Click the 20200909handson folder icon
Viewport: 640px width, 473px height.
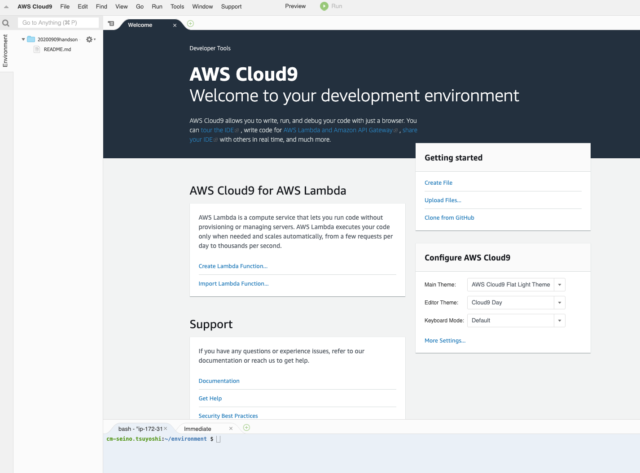[31, 39]
